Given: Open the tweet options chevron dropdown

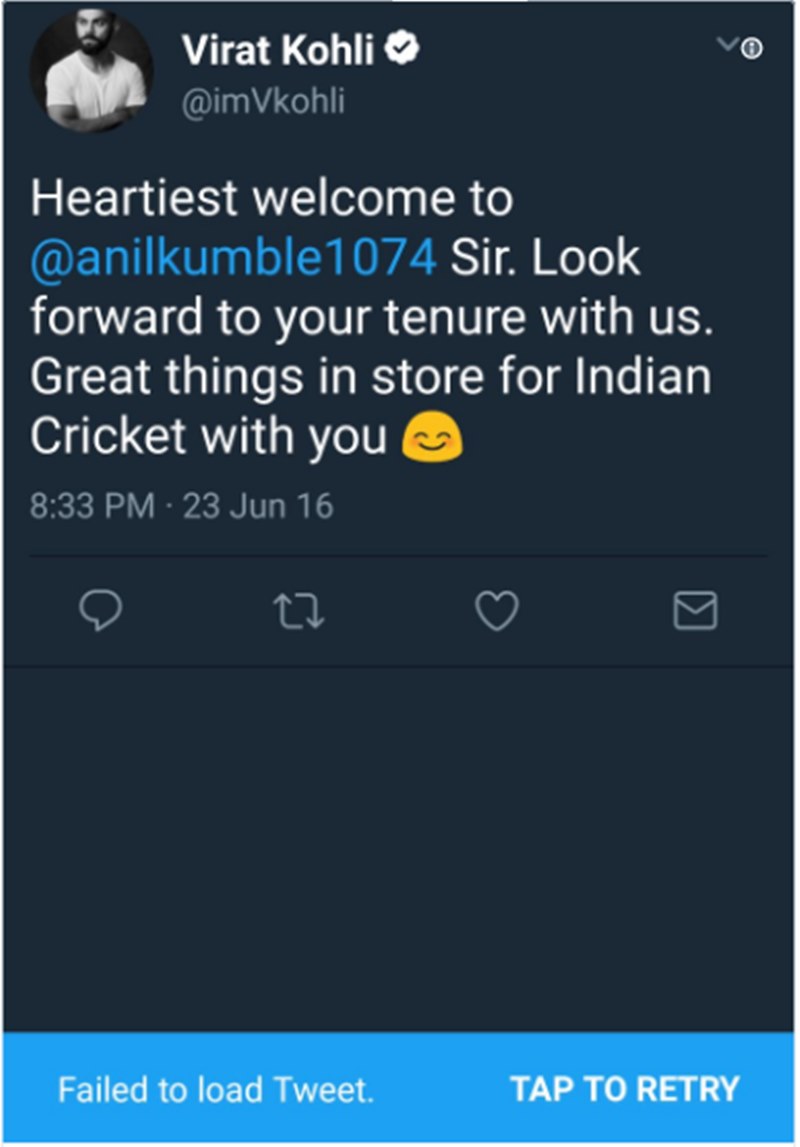Looking at the screenshot, I should [x=731, y=45].
